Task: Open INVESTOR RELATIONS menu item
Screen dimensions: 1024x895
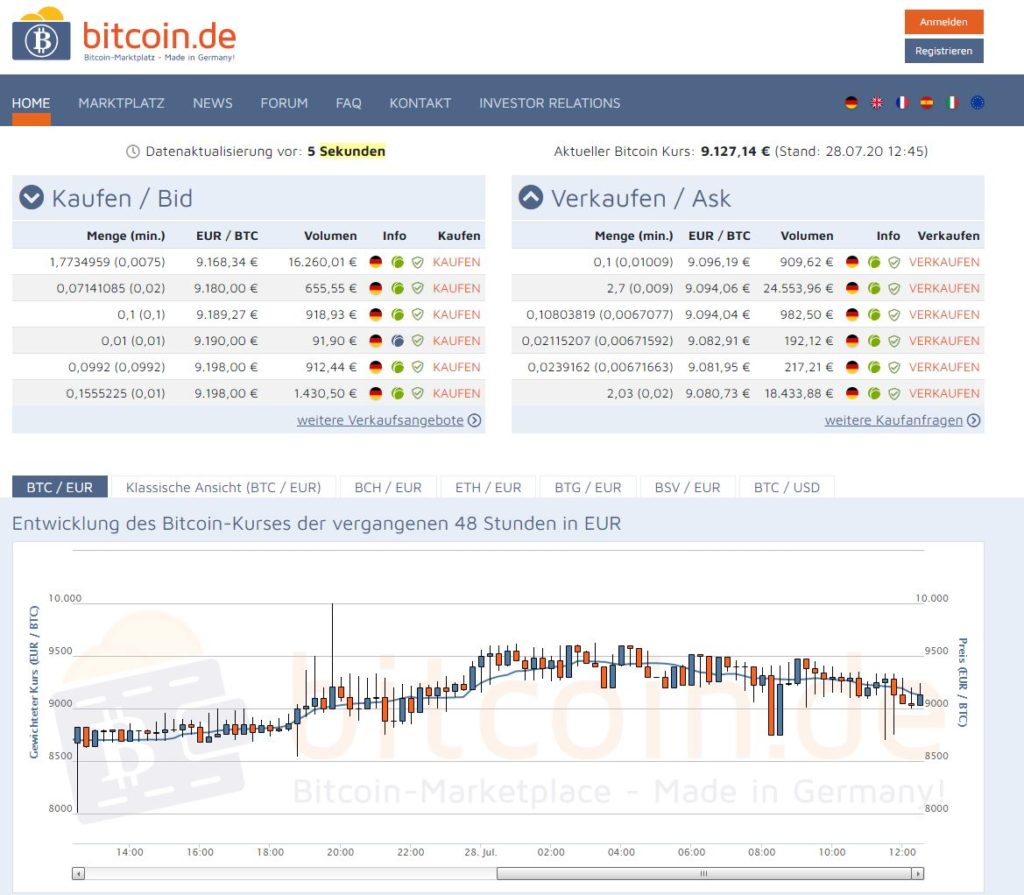Action: (x=550, y=103)
